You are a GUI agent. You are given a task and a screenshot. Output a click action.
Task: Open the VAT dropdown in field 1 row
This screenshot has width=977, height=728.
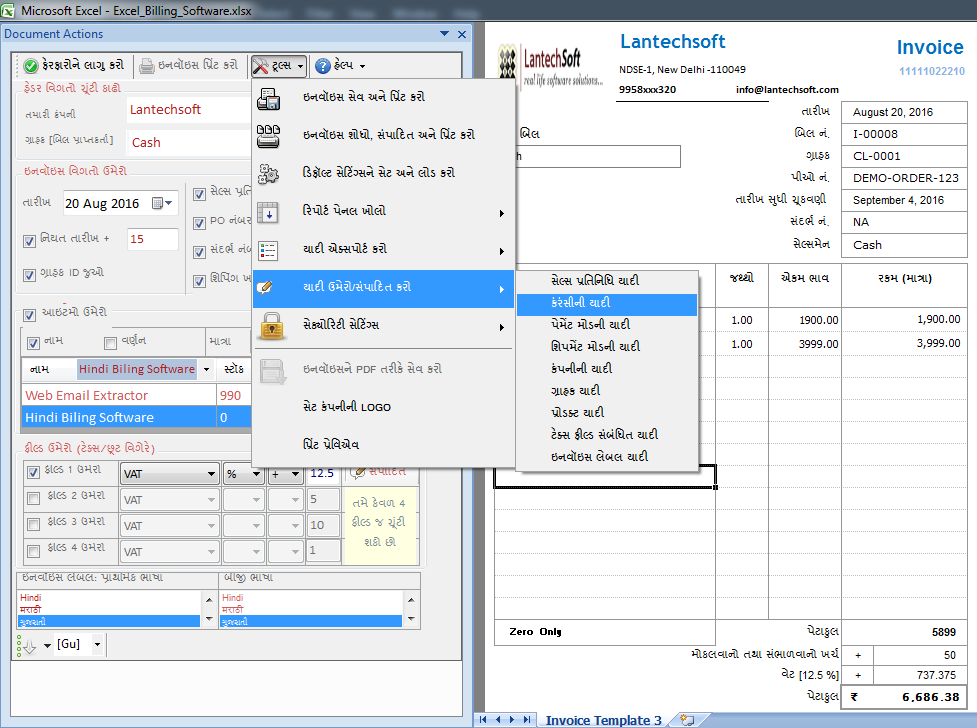tap(211, 474)
